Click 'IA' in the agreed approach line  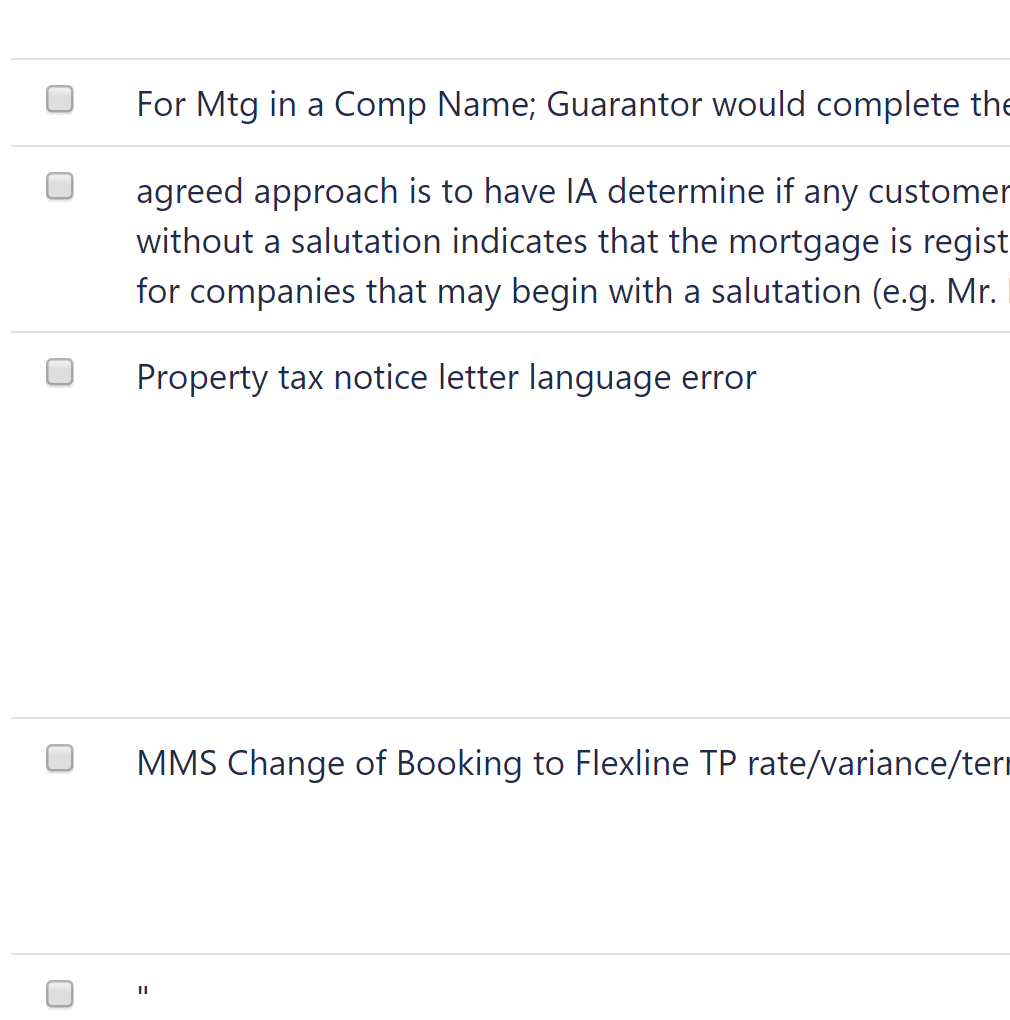click(x=581, y=191)
